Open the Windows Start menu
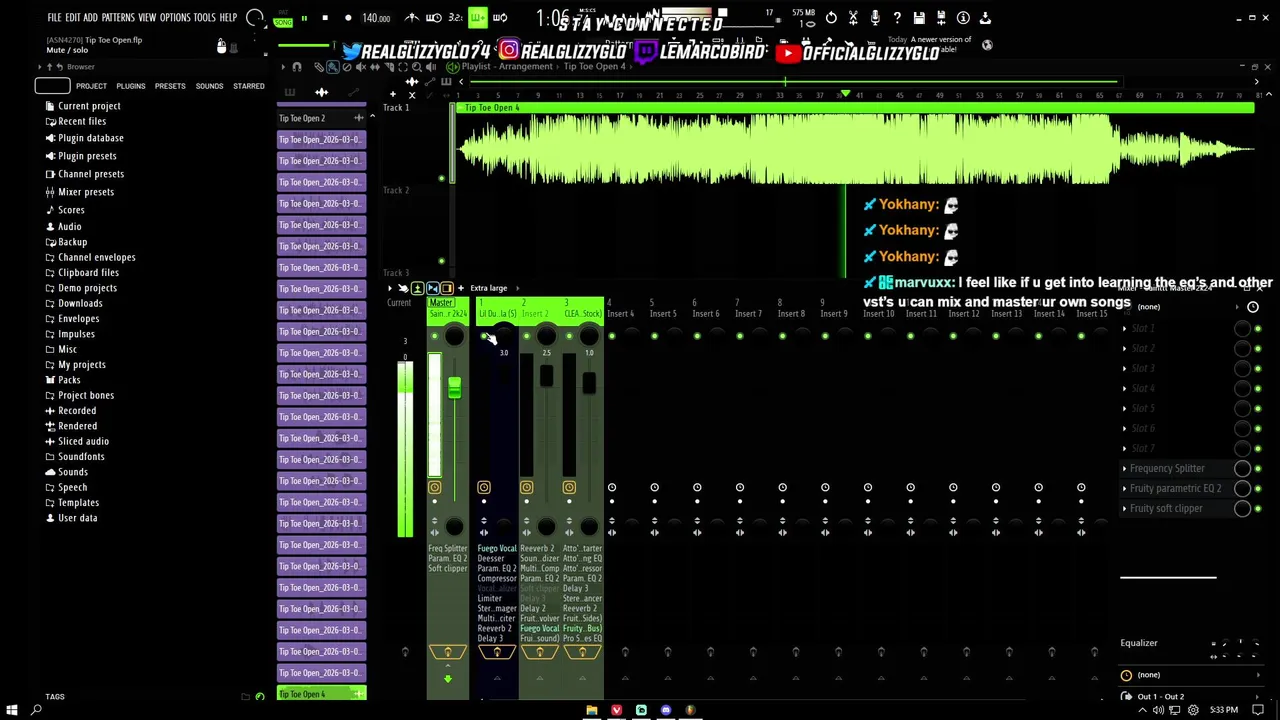Image resolution: width=1280 pixels, height=720 pixels. point(12,710)
